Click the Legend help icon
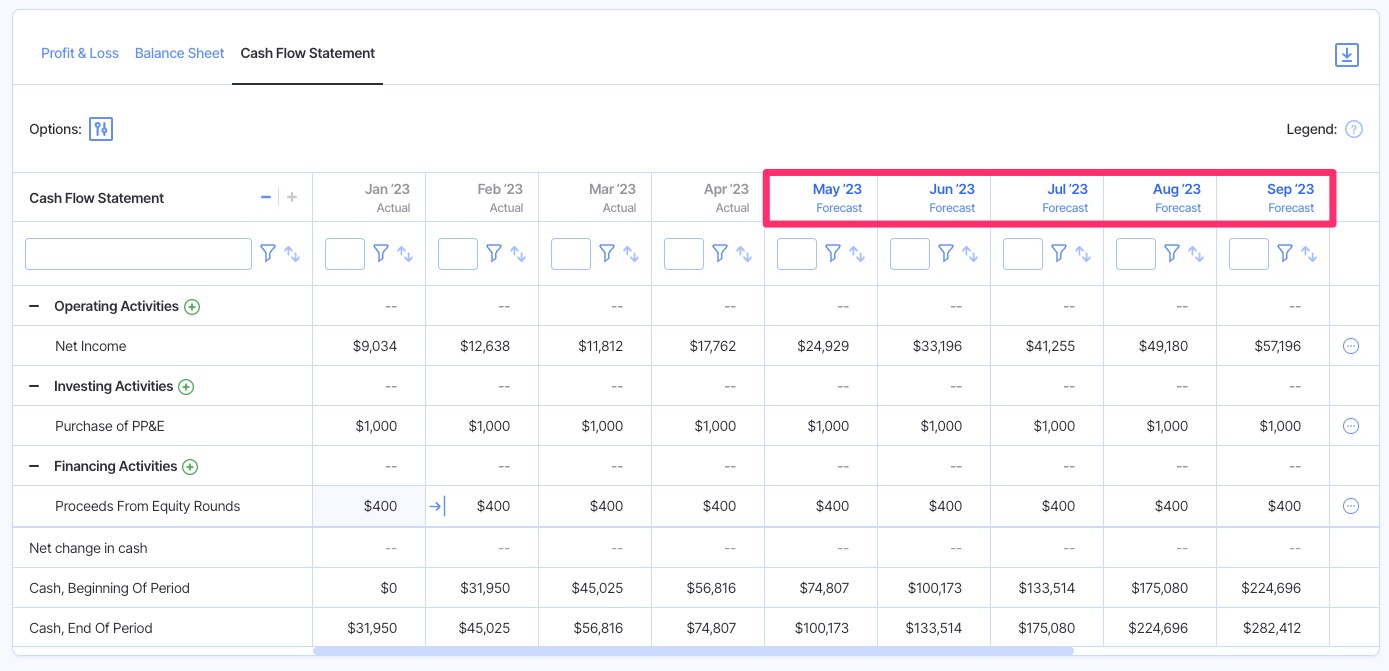1389x671 pixels. click(1354, 129)
